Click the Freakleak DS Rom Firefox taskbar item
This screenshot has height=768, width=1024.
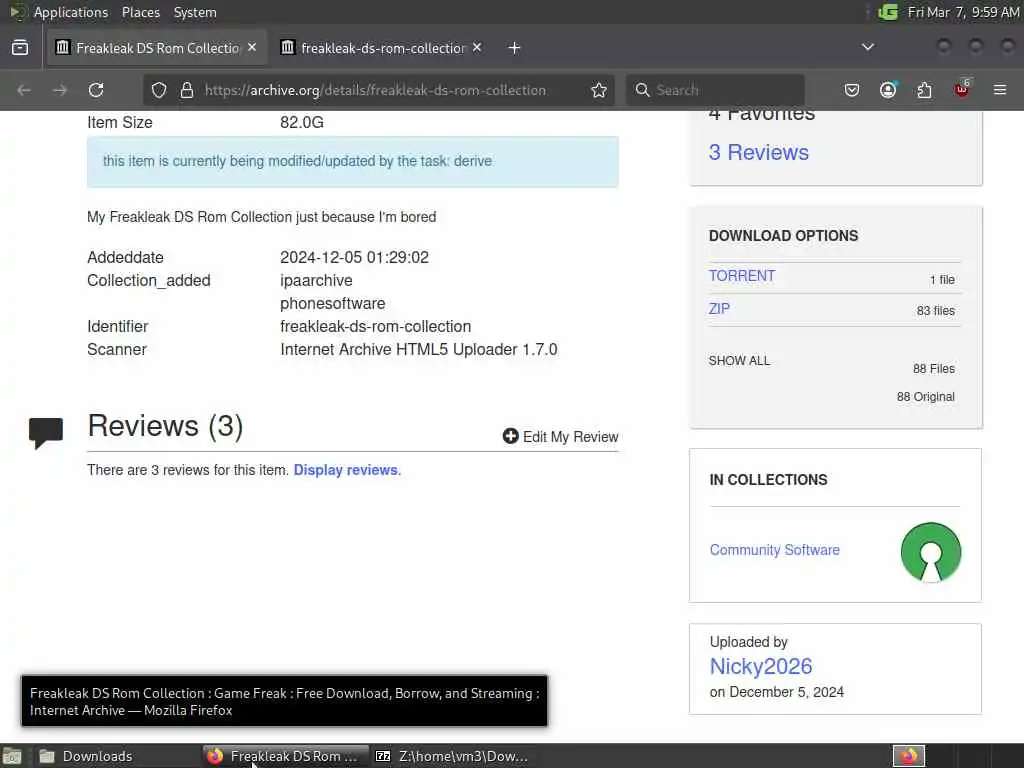(x=285, y=756)
